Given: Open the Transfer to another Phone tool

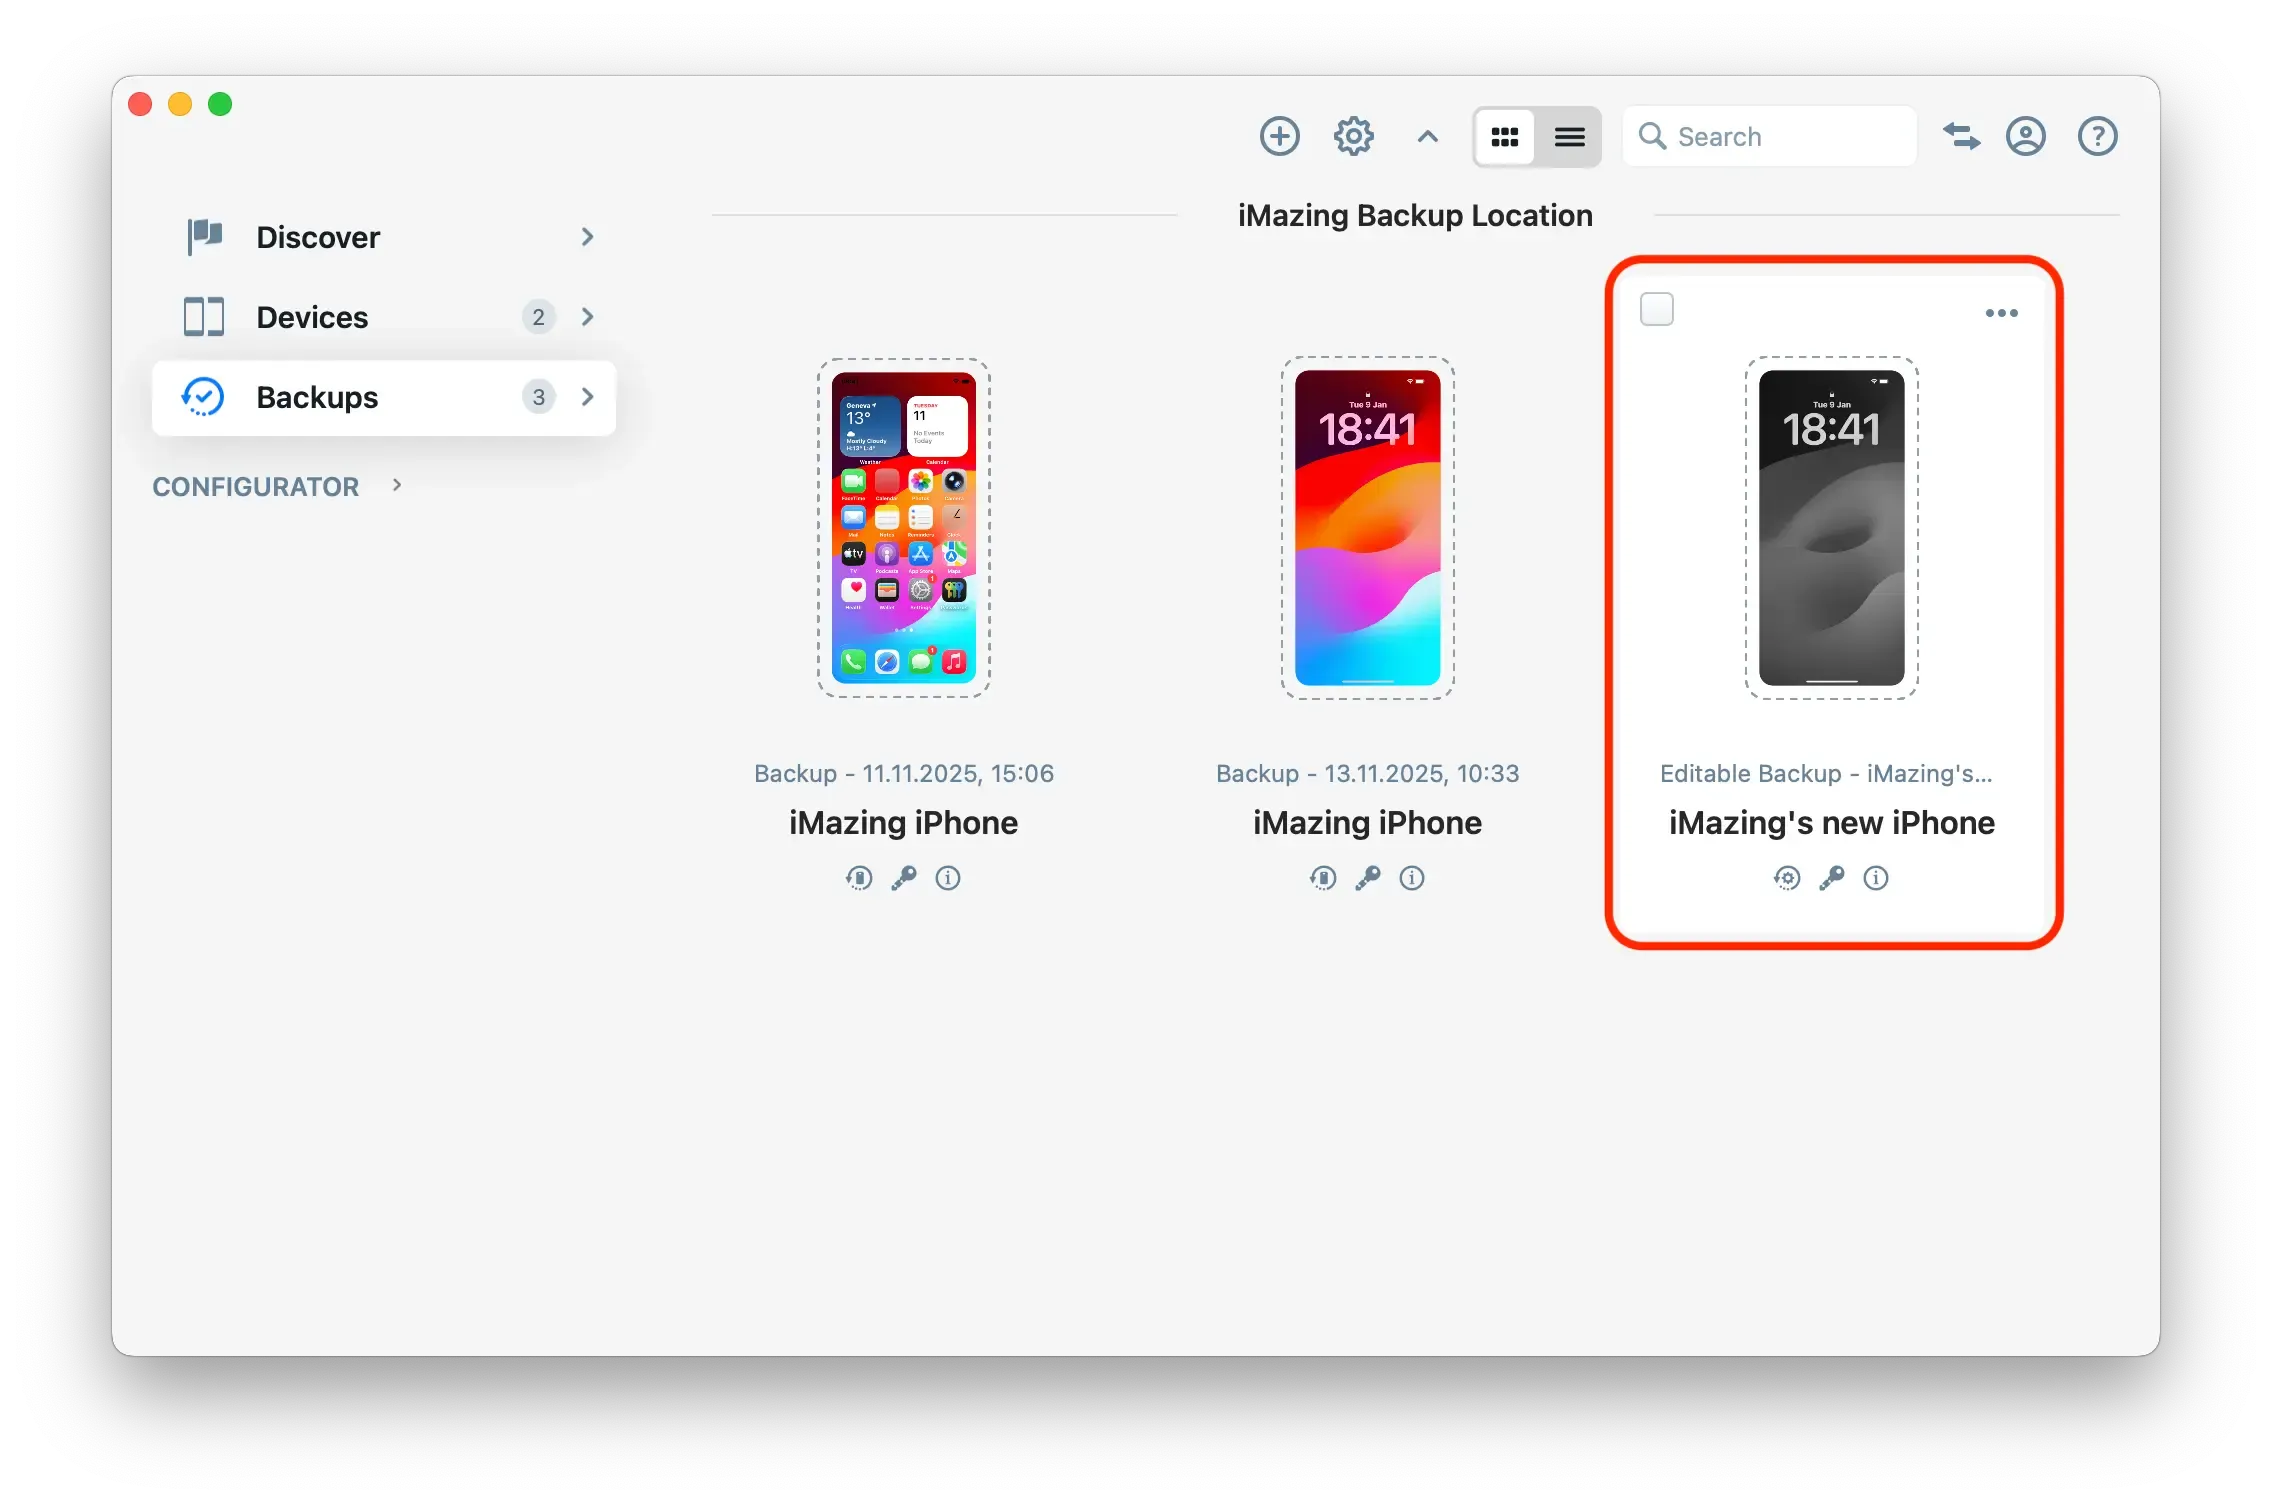Looking at the screenshot, I should (x=1962, y=136).
